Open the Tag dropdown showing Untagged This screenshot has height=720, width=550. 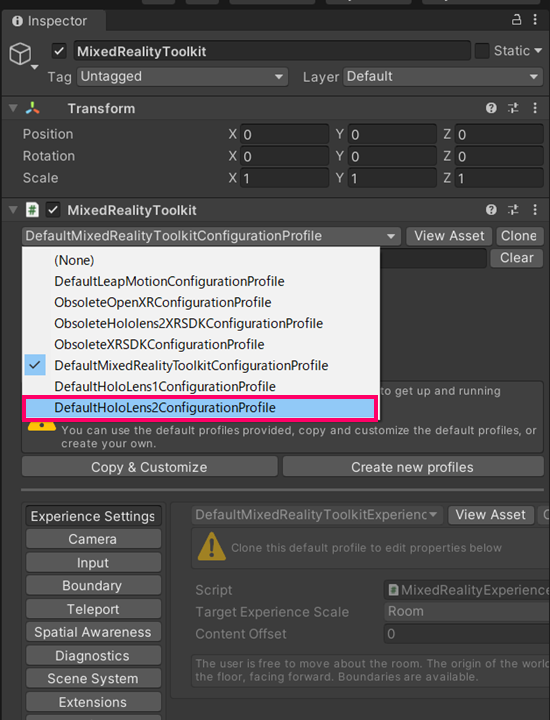pyautogui.click(x=183, y=77)
